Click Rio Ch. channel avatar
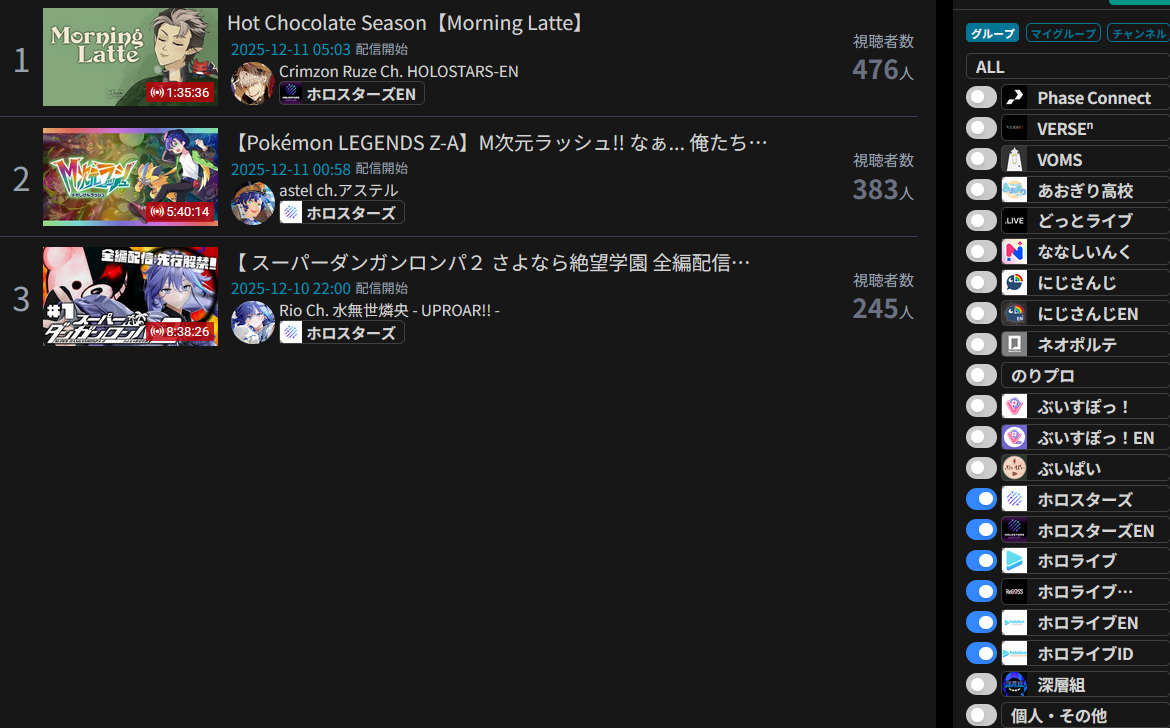 pos(252,322)
